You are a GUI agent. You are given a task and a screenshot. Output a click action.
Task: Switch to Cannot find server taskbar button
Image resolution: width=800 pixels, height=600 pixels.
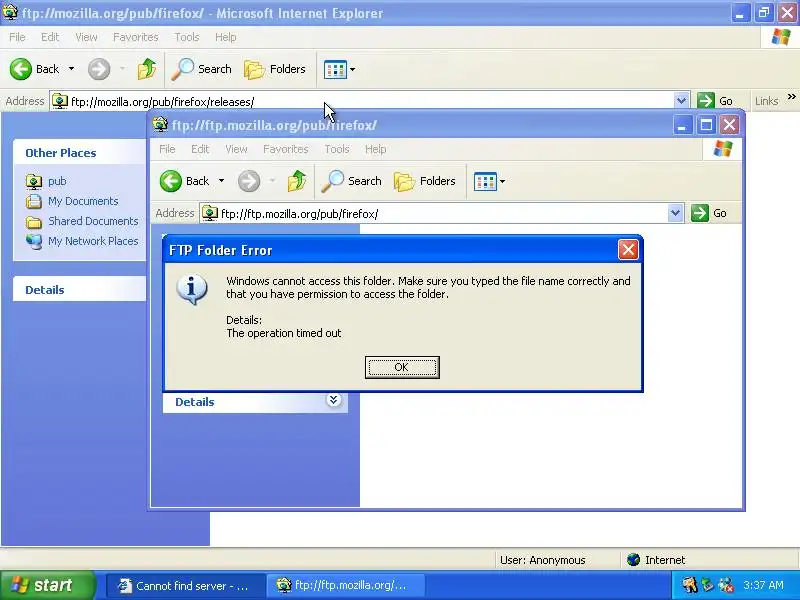click(186, 586)
